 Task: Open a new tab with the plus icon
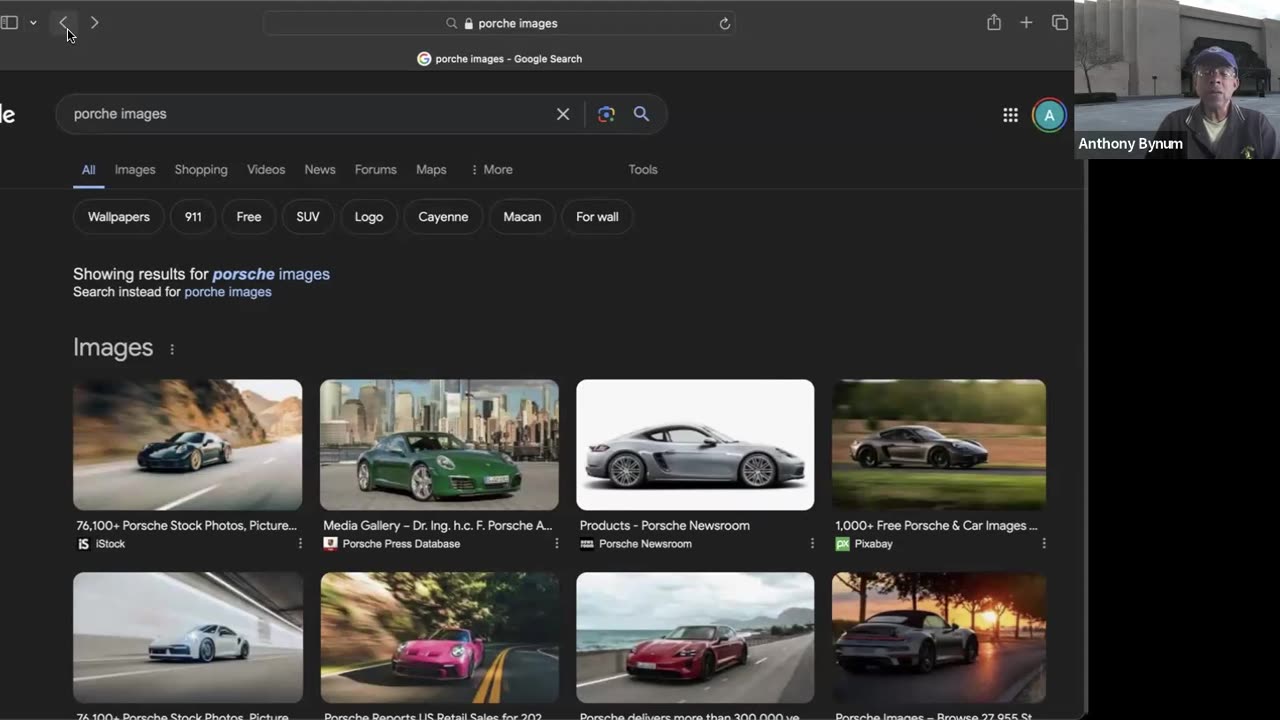click(1026, 23)
